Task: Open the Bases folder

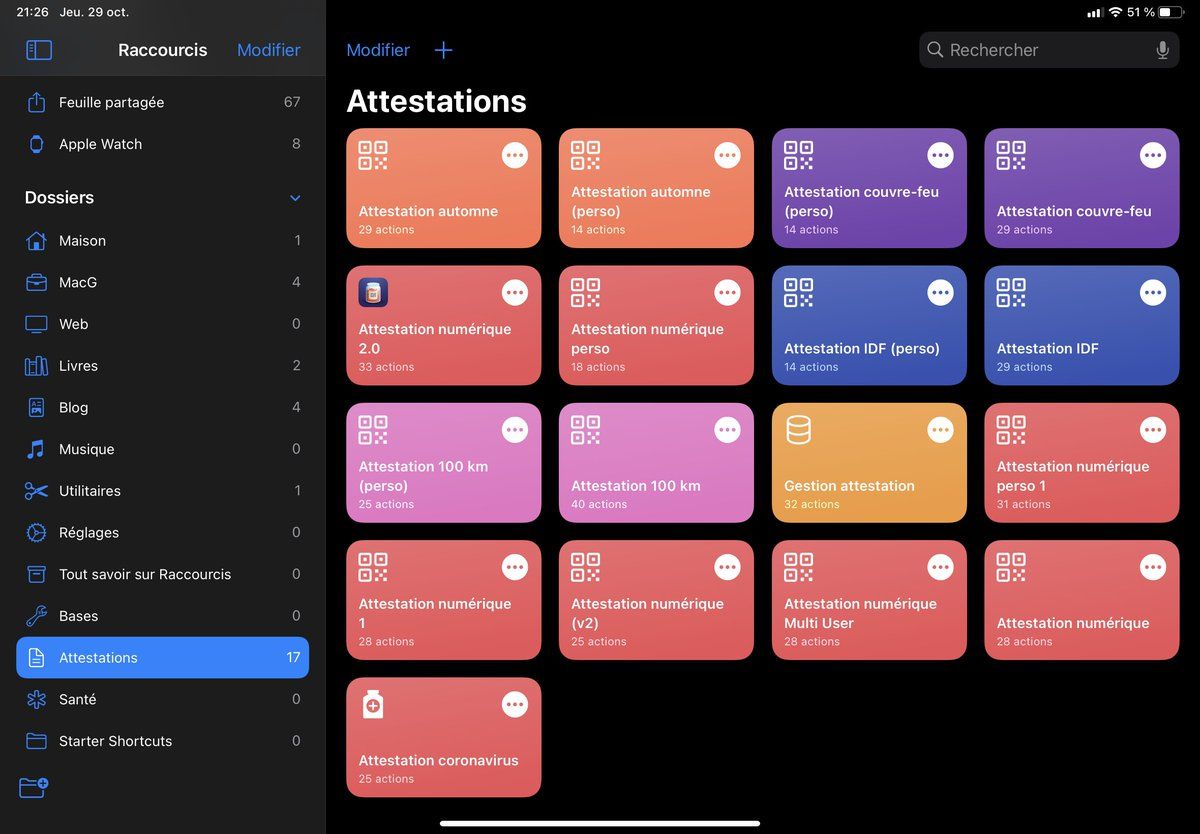Action: tap(163, 616)
